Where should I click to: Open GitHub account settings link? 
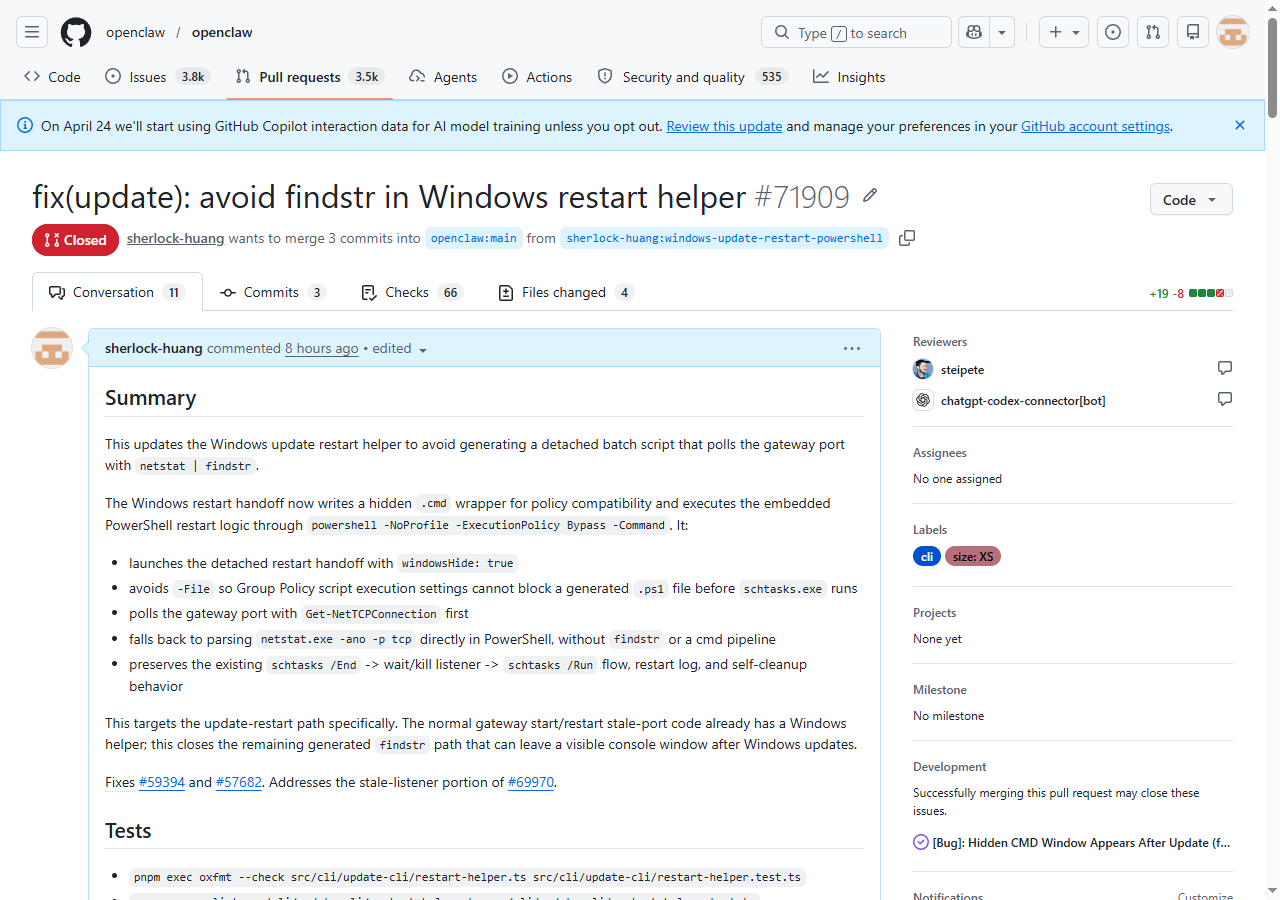[1095, 126]
